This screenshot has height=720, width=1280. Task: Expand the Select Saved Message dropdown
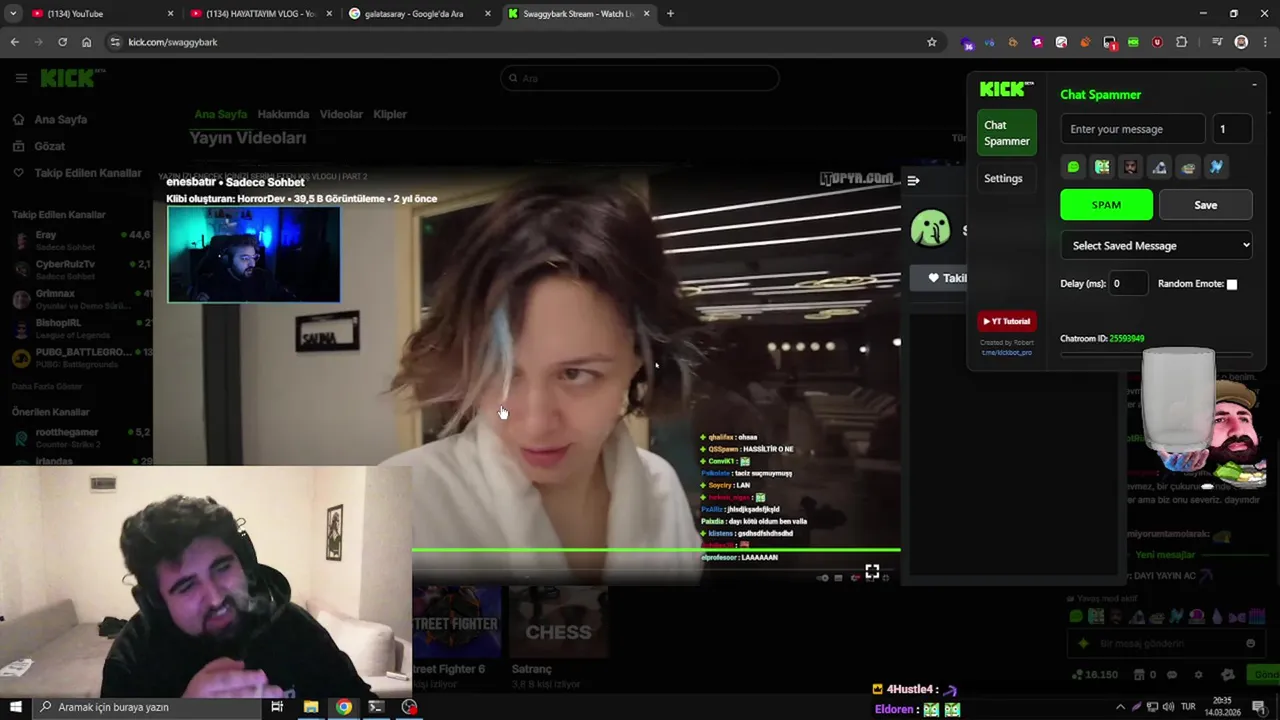click(x=1156, y=245)
